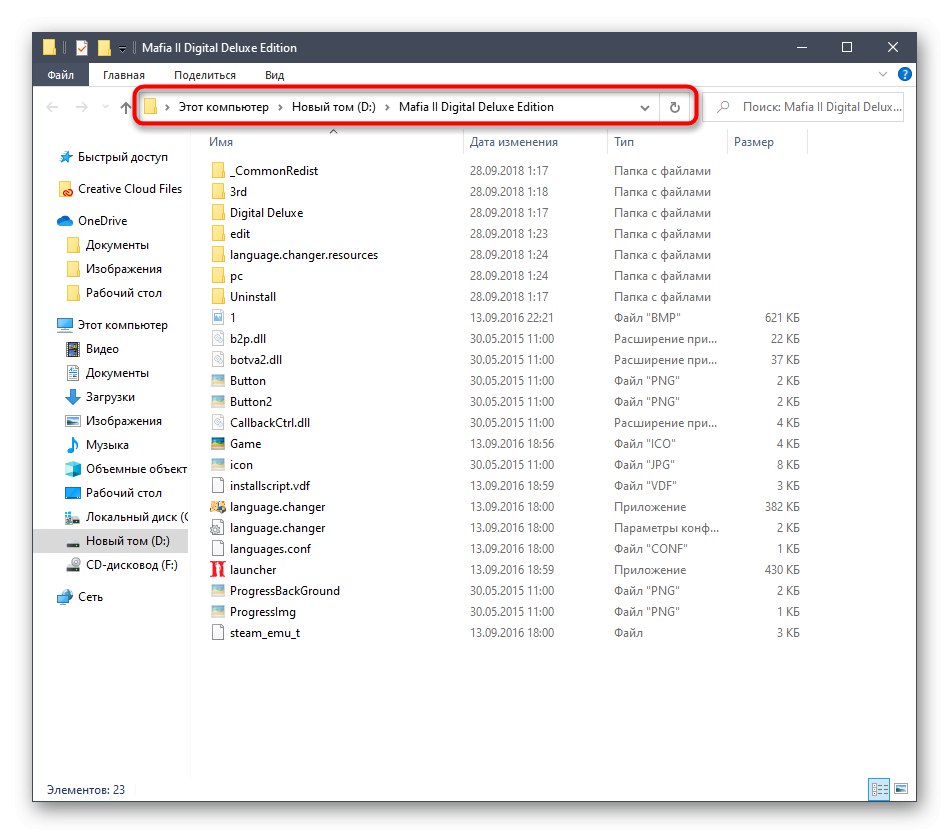
Task: Select the BMP file named 1
Action: coord(232,318)
